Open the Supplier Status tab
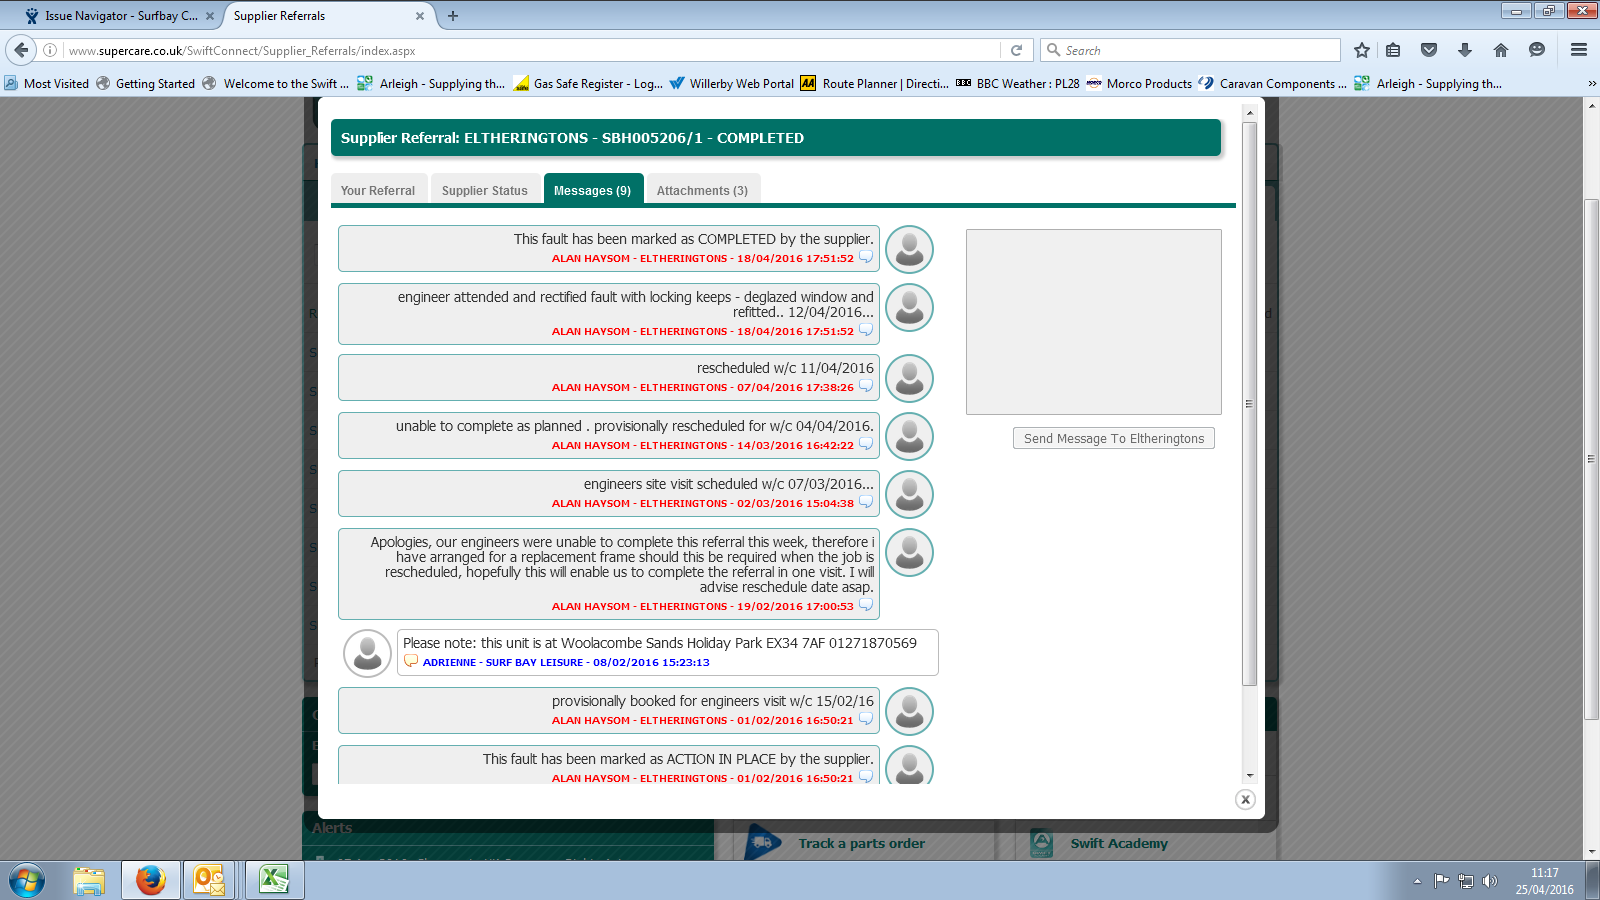The image size is (1600, 900). [x=485, y=190]
